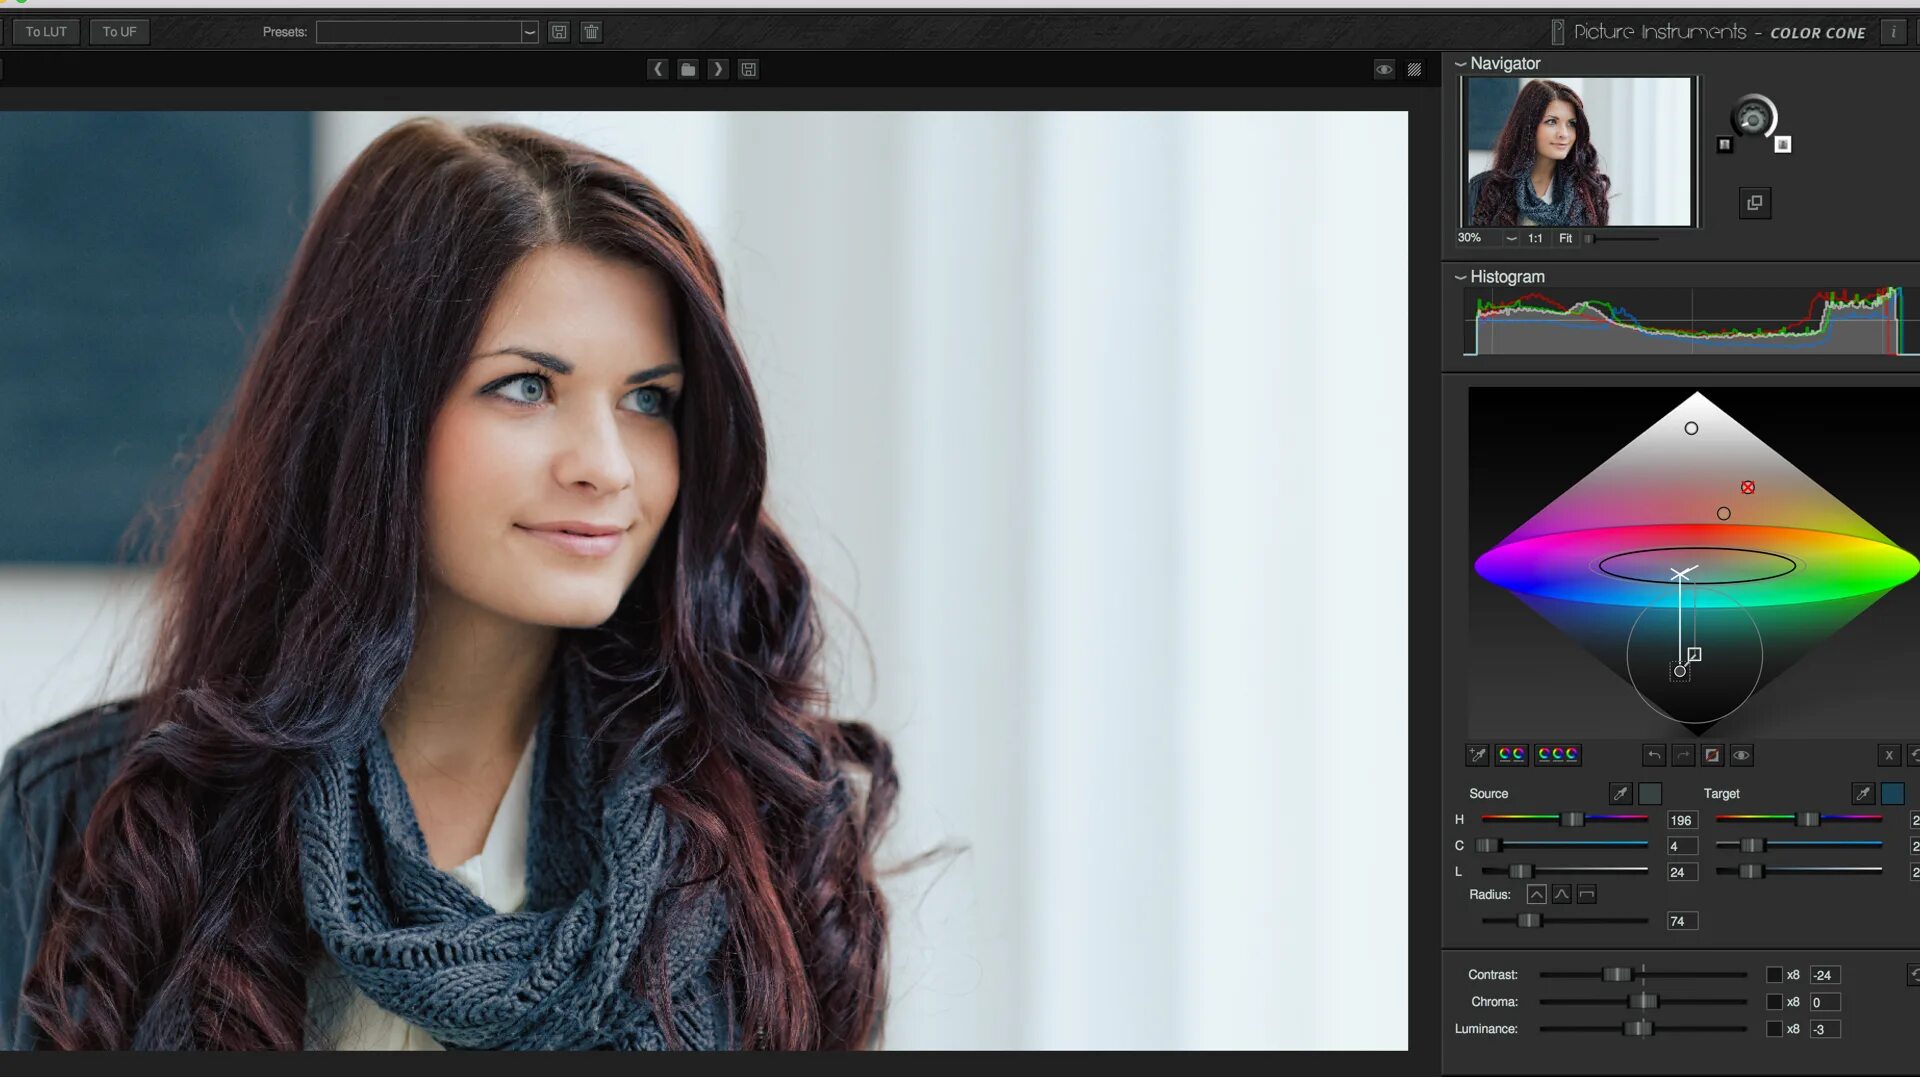Click the Navigator zoom slider
1920x1080 pixels.
click(x=1621, y=239)
